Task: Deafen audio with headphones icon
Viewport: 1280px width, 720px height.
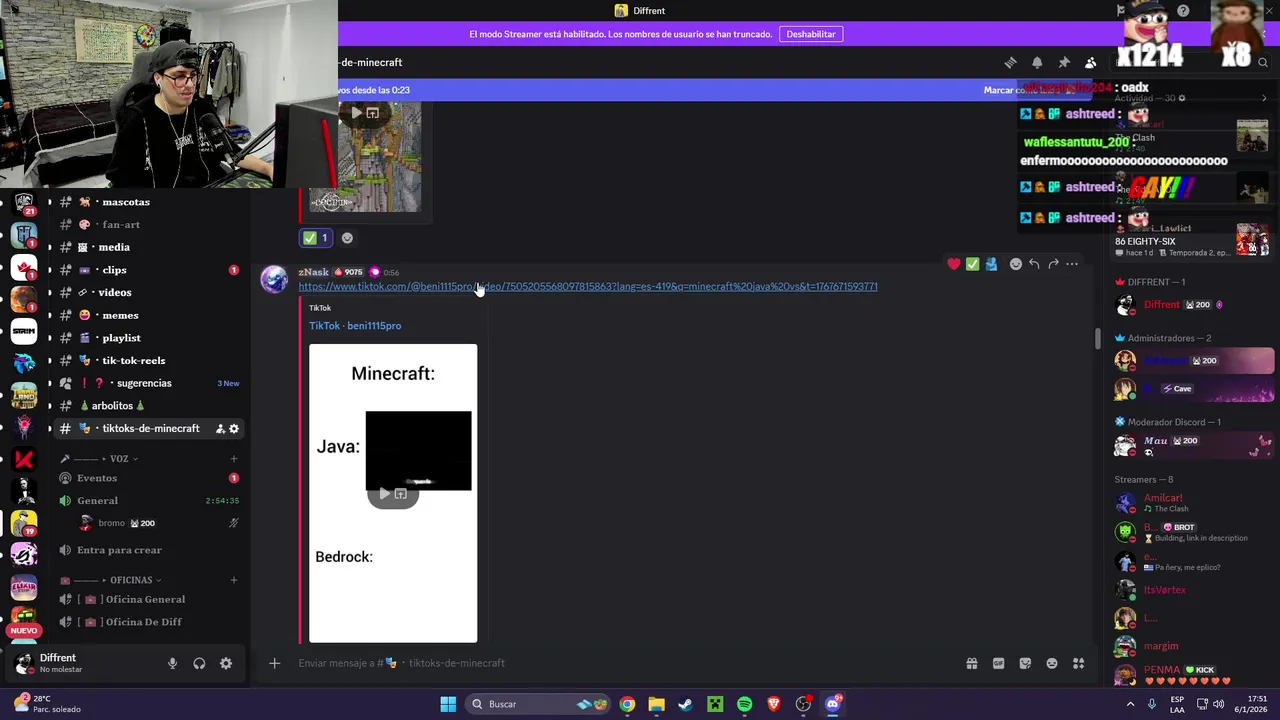Action: coord(199,663)
